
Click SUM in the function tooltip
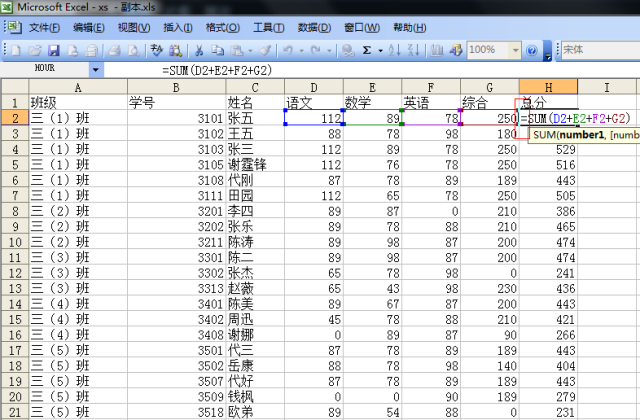pos(545,134)
